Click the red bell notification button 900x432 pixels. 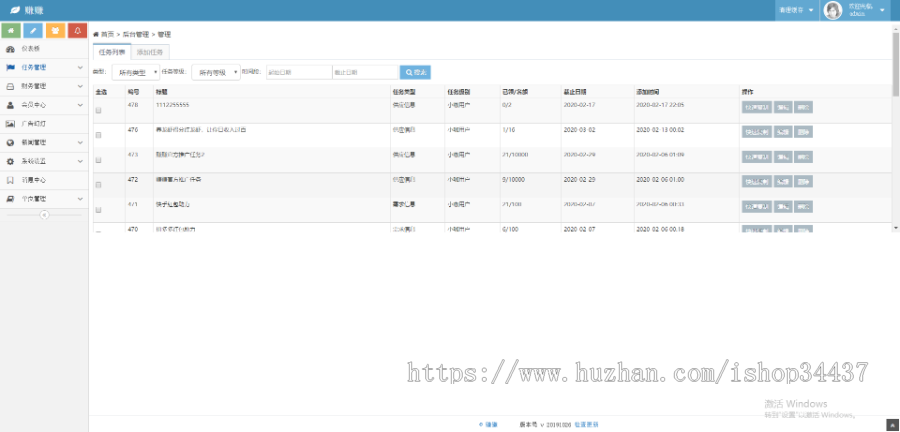pos(77,31)
